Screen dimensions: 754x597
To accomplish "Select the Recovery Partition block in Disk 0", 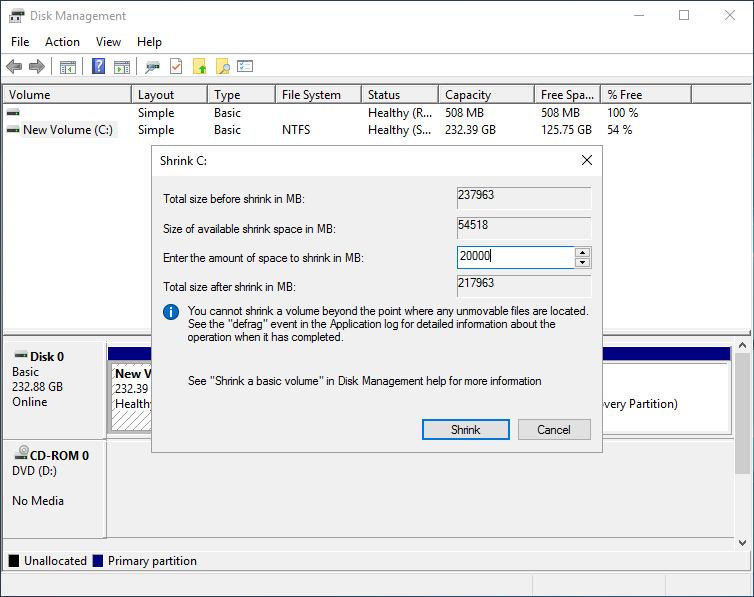I will click(666, 397).
